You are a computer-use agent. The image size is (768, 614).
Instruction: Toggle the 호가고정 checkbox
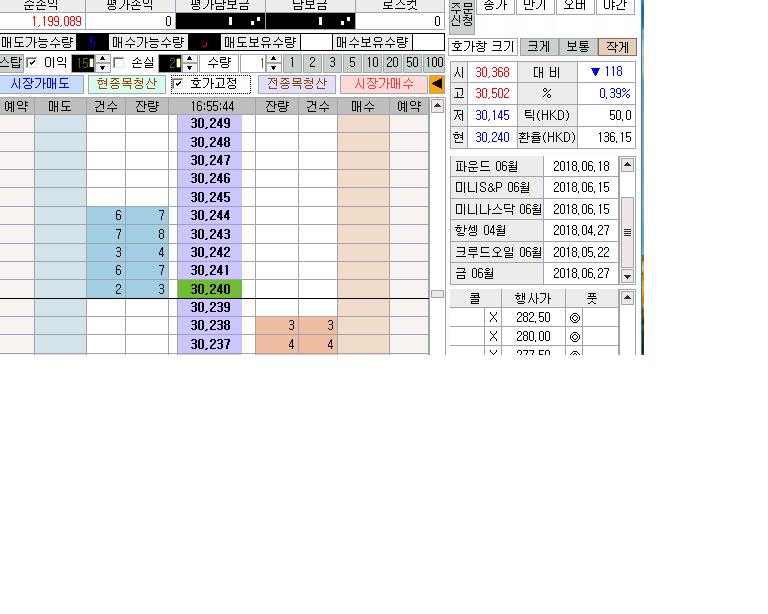[179, 84]
